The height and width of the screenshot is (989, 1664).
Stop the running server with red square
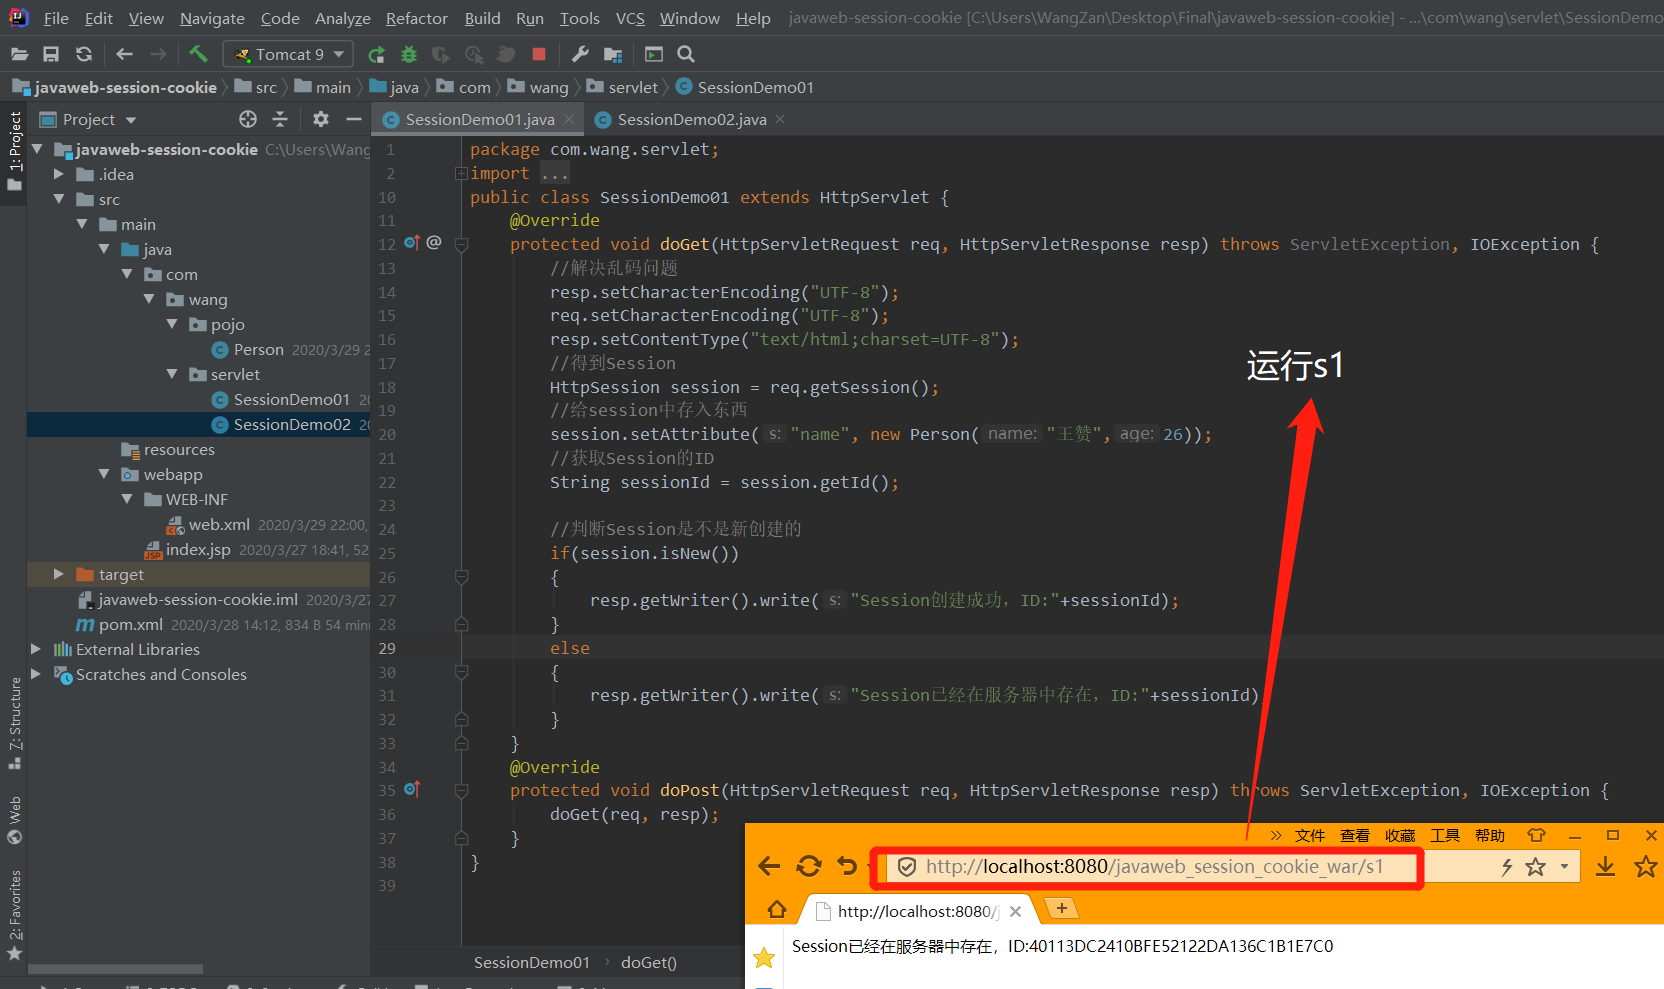pos(539,54)
